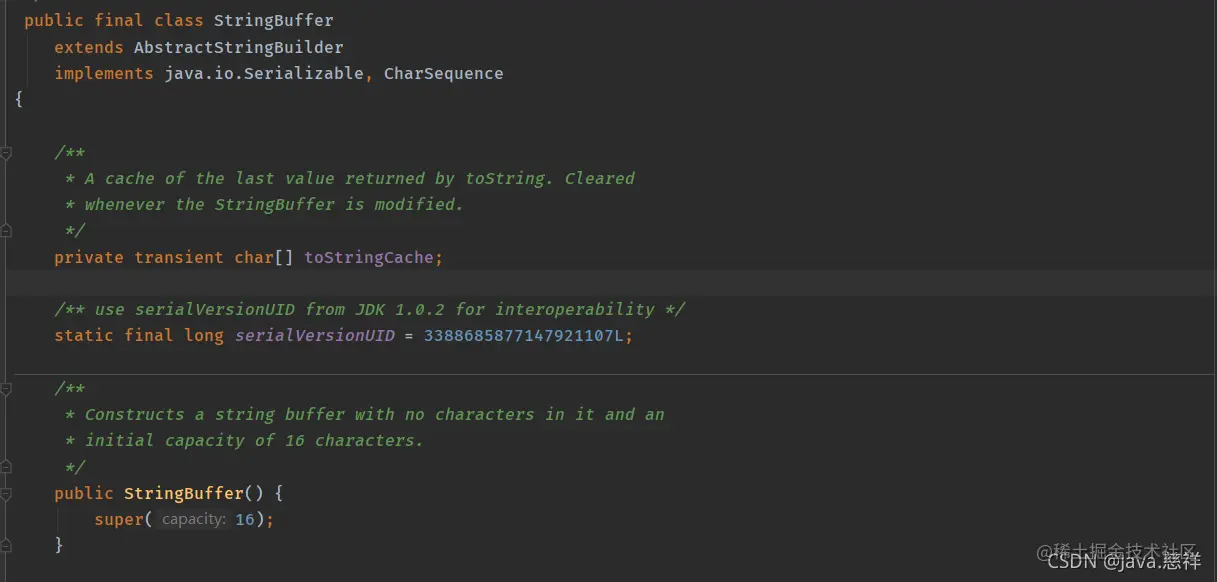This screenshot has height=582, width=1217.
Task: Click the static keyword
Action: click(x=84, y=335)
